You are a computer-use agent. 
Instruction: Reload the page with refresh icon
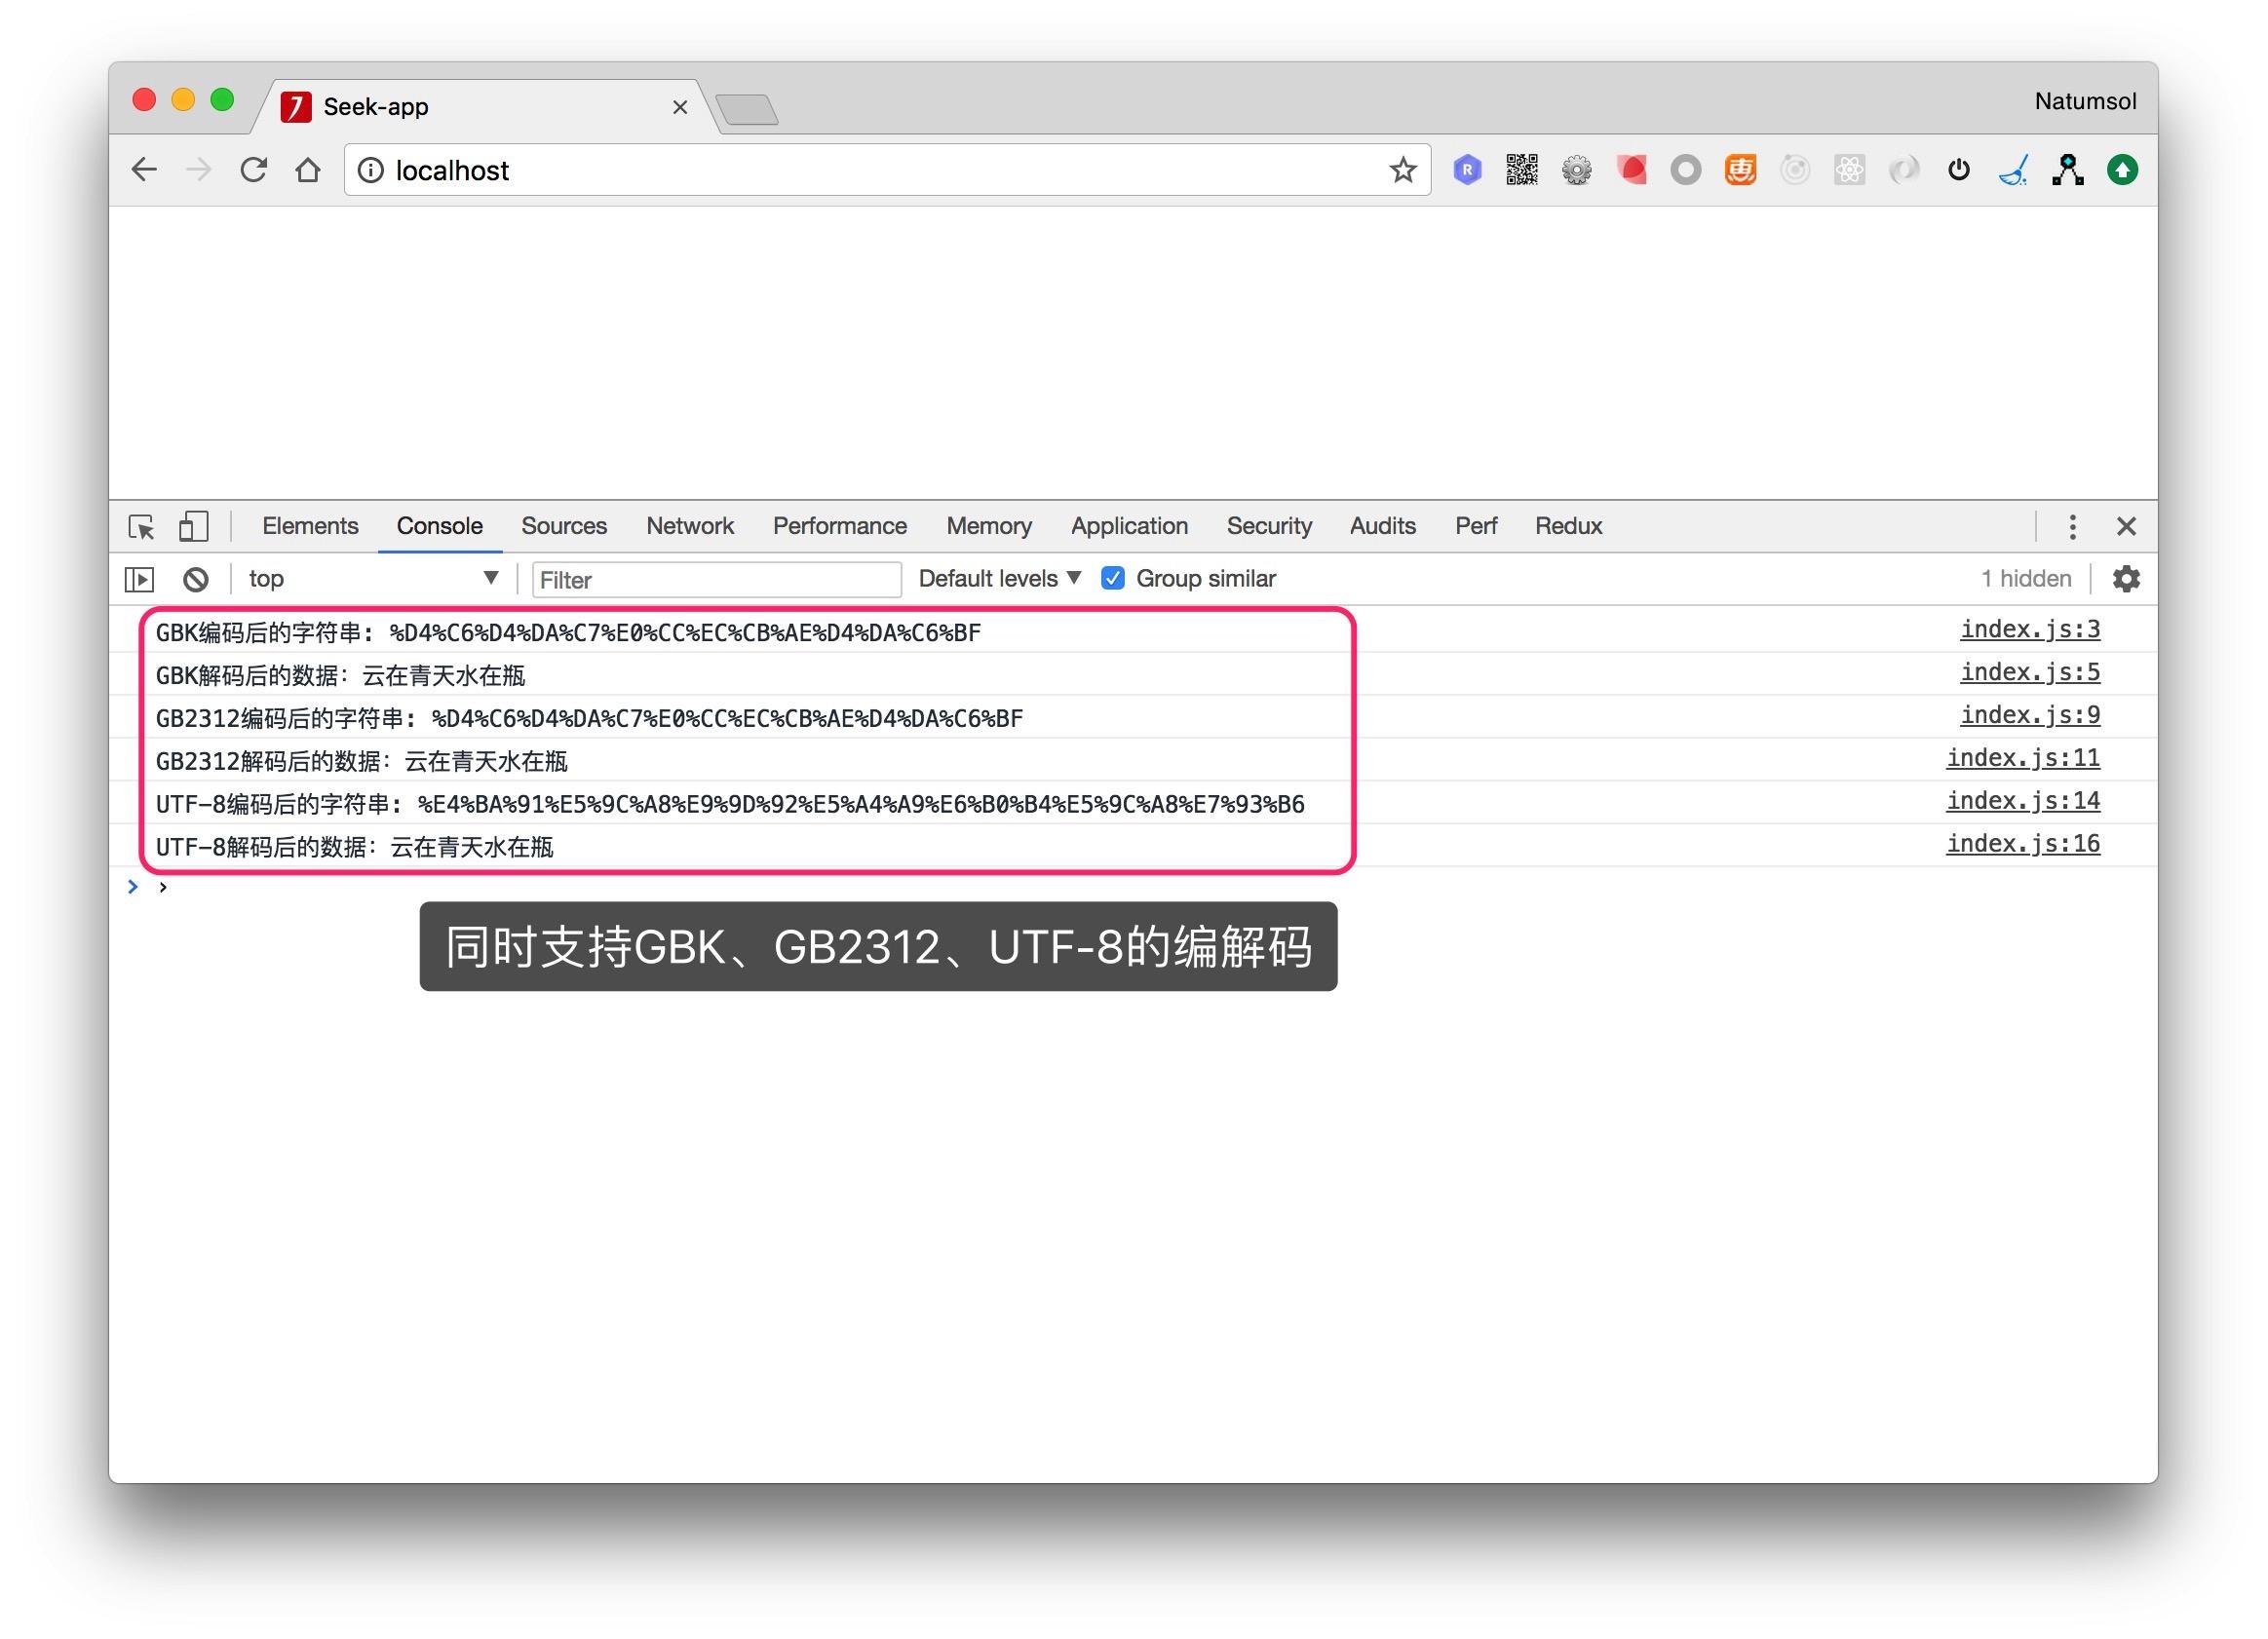(x=254, y=171)
